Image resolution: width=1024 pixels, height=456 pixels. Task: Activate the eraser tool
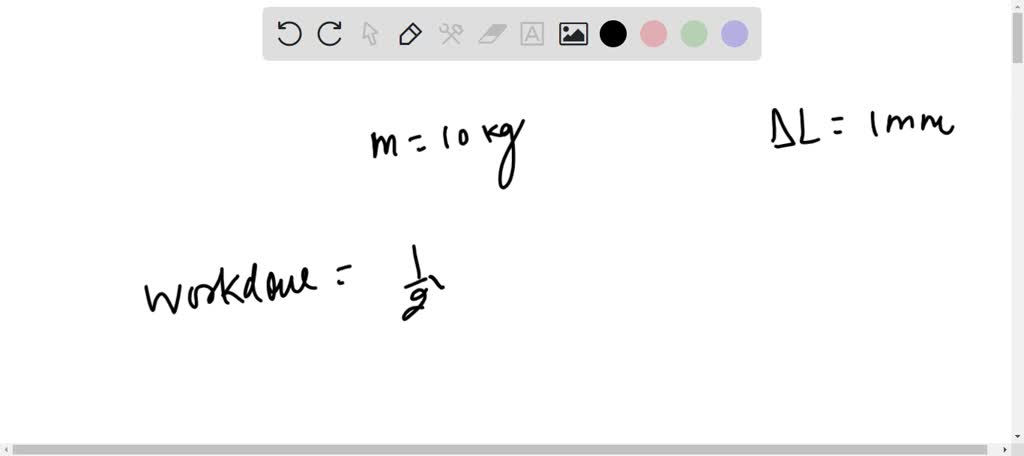(492, 34)
